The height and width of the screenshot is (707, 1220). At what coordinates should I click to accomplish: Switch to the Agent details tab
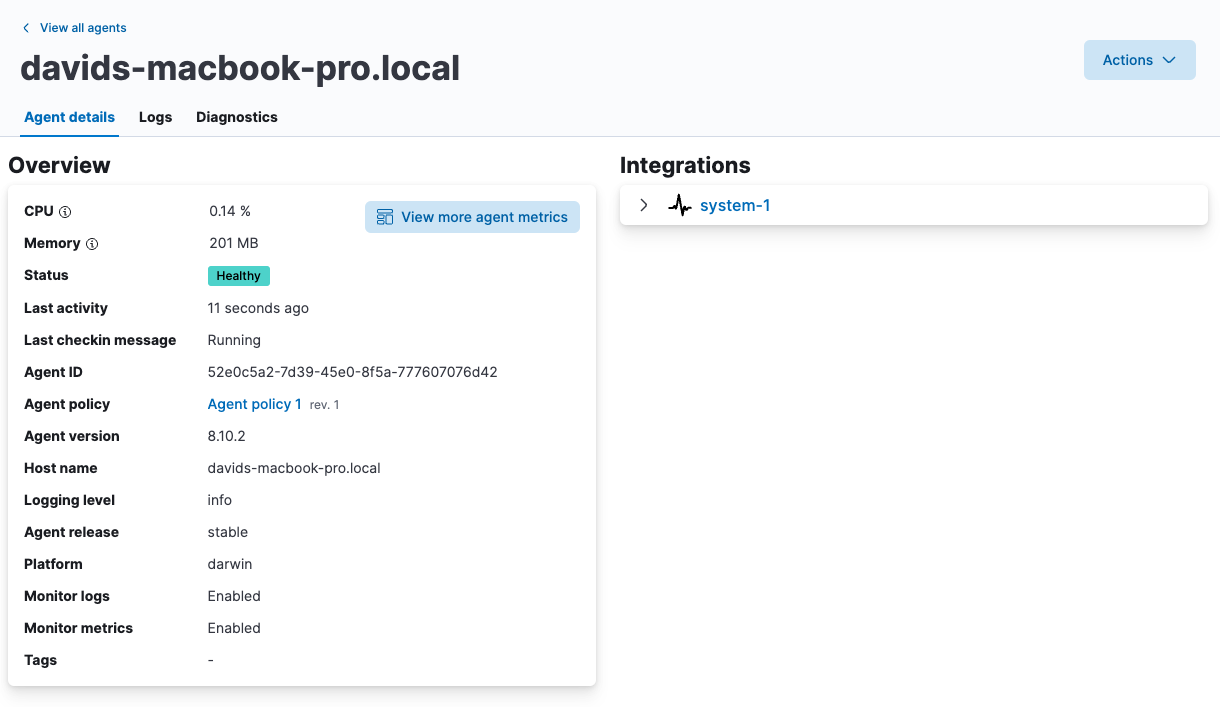pyautogui.click(x=70, y=117)
